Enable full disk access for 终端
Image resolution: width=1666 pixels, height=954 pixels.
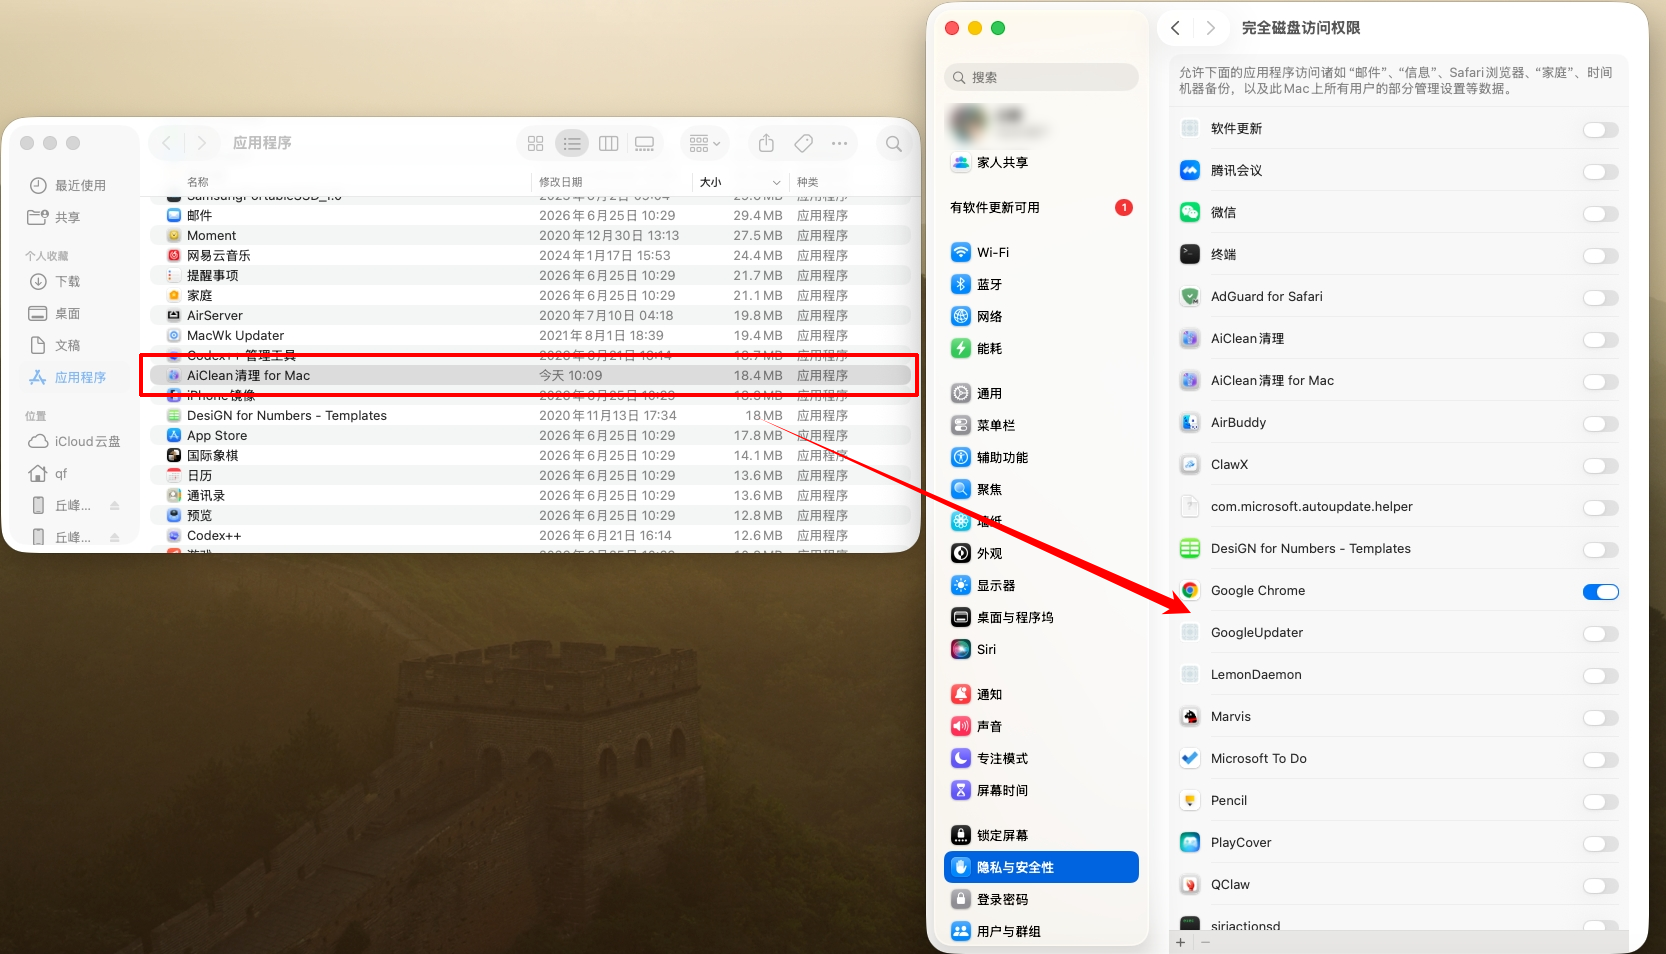[1600, 256]
